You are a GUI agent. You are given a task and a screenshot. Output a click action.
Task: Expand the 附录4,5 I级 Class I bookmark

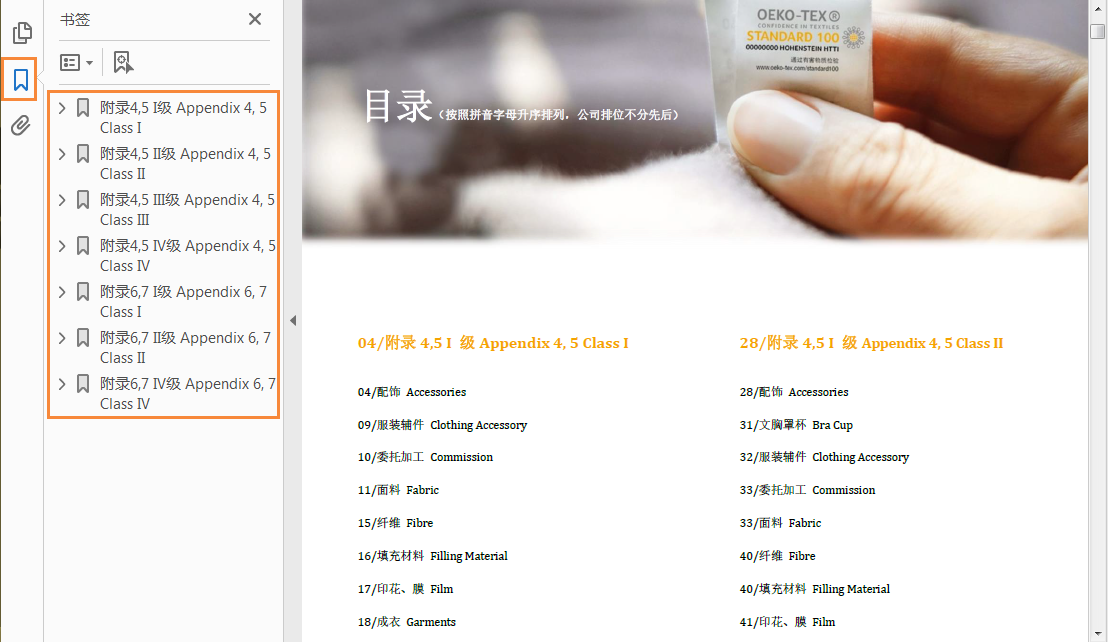(x=62, y=108)
